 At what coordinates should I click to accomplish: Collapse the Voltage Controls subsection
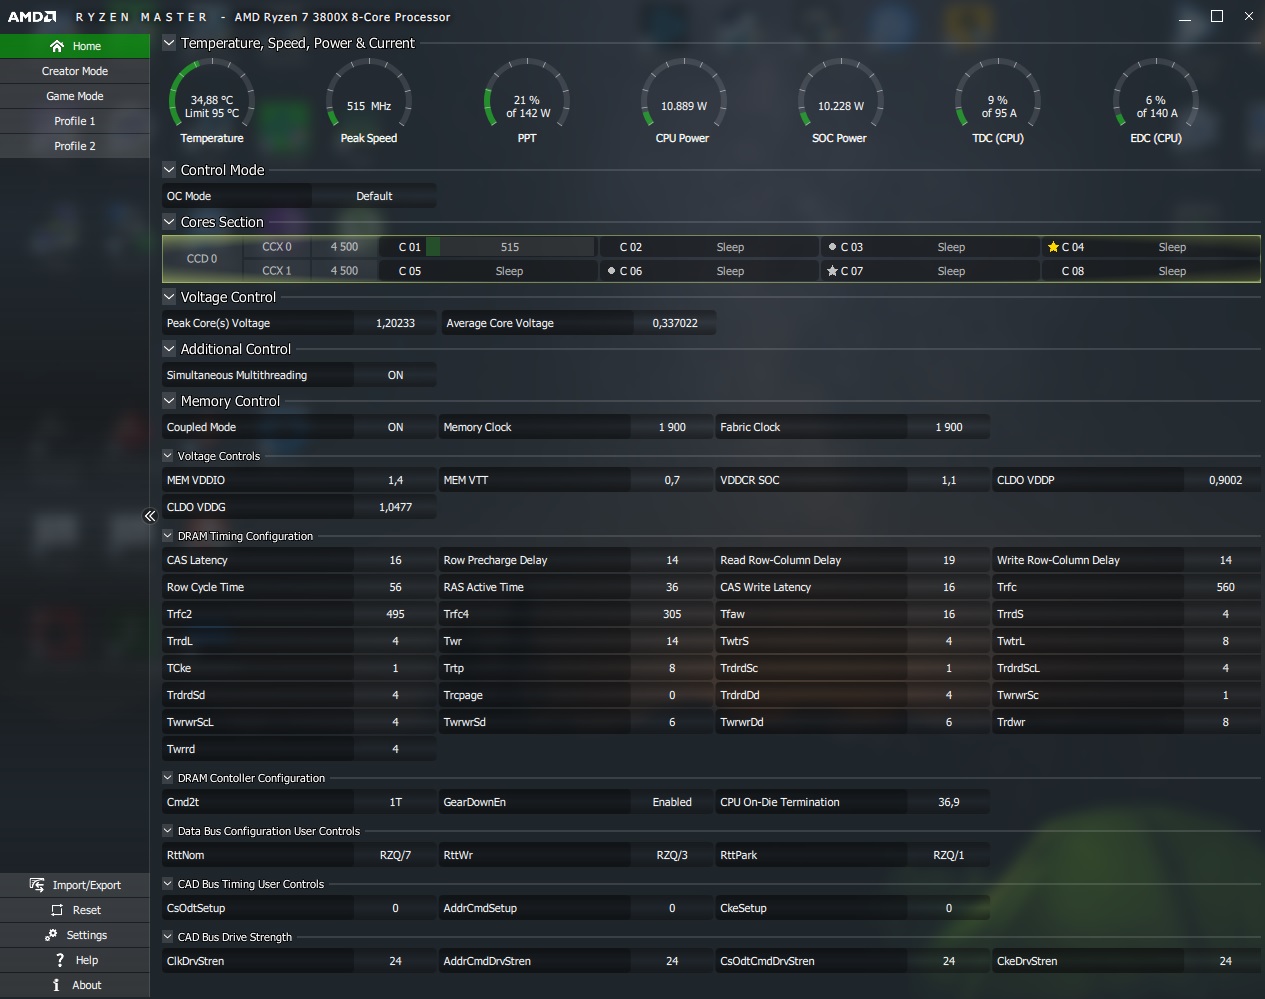click(x=168, y=456)
